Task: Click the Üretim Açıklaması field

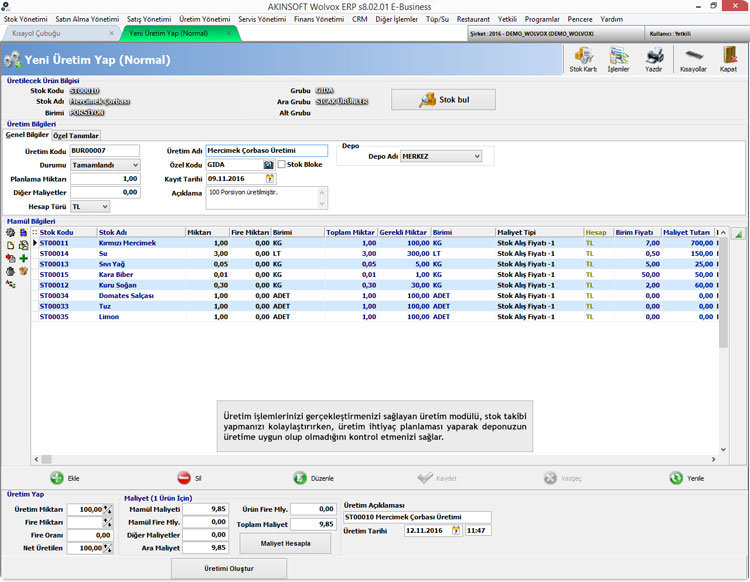Action: coord(417,517)
